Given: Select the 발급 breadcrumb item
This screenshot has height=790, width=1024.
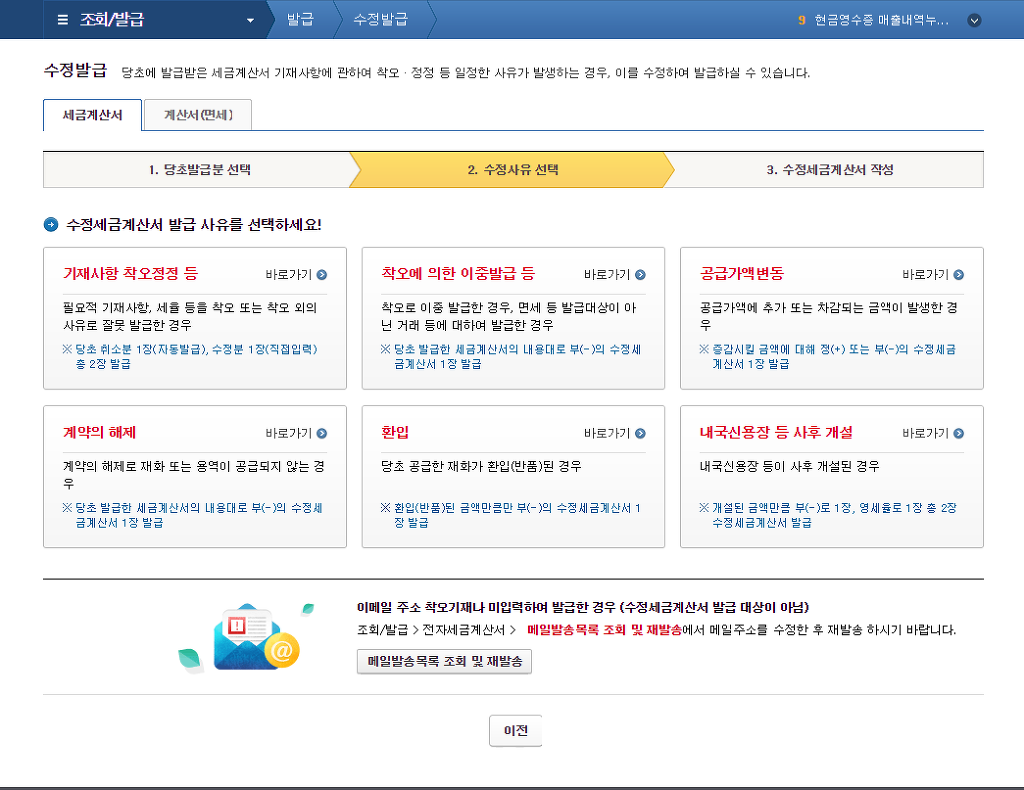Looking at the screenshot, I should point(300,20).
